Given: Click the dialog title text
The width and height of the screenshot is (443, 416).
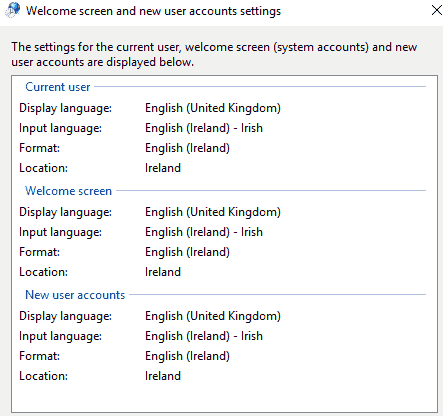Looking at the screenshot, I should click(153, 11).
